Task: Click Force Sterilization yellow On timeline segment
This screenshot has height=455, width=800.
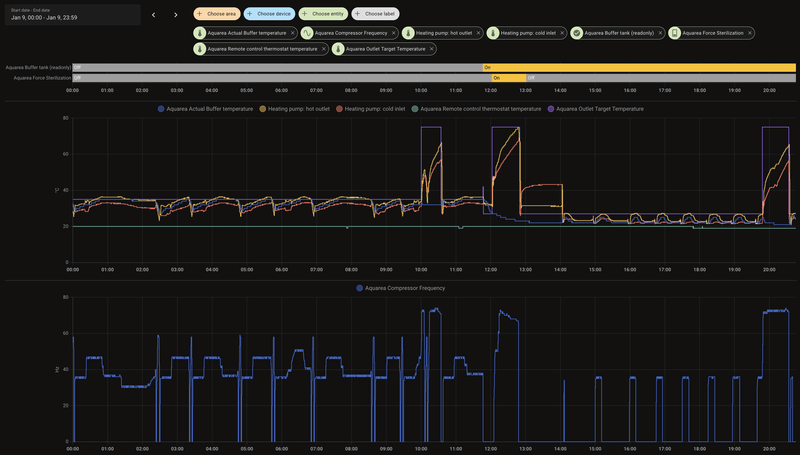Action: tap(509, 78)
